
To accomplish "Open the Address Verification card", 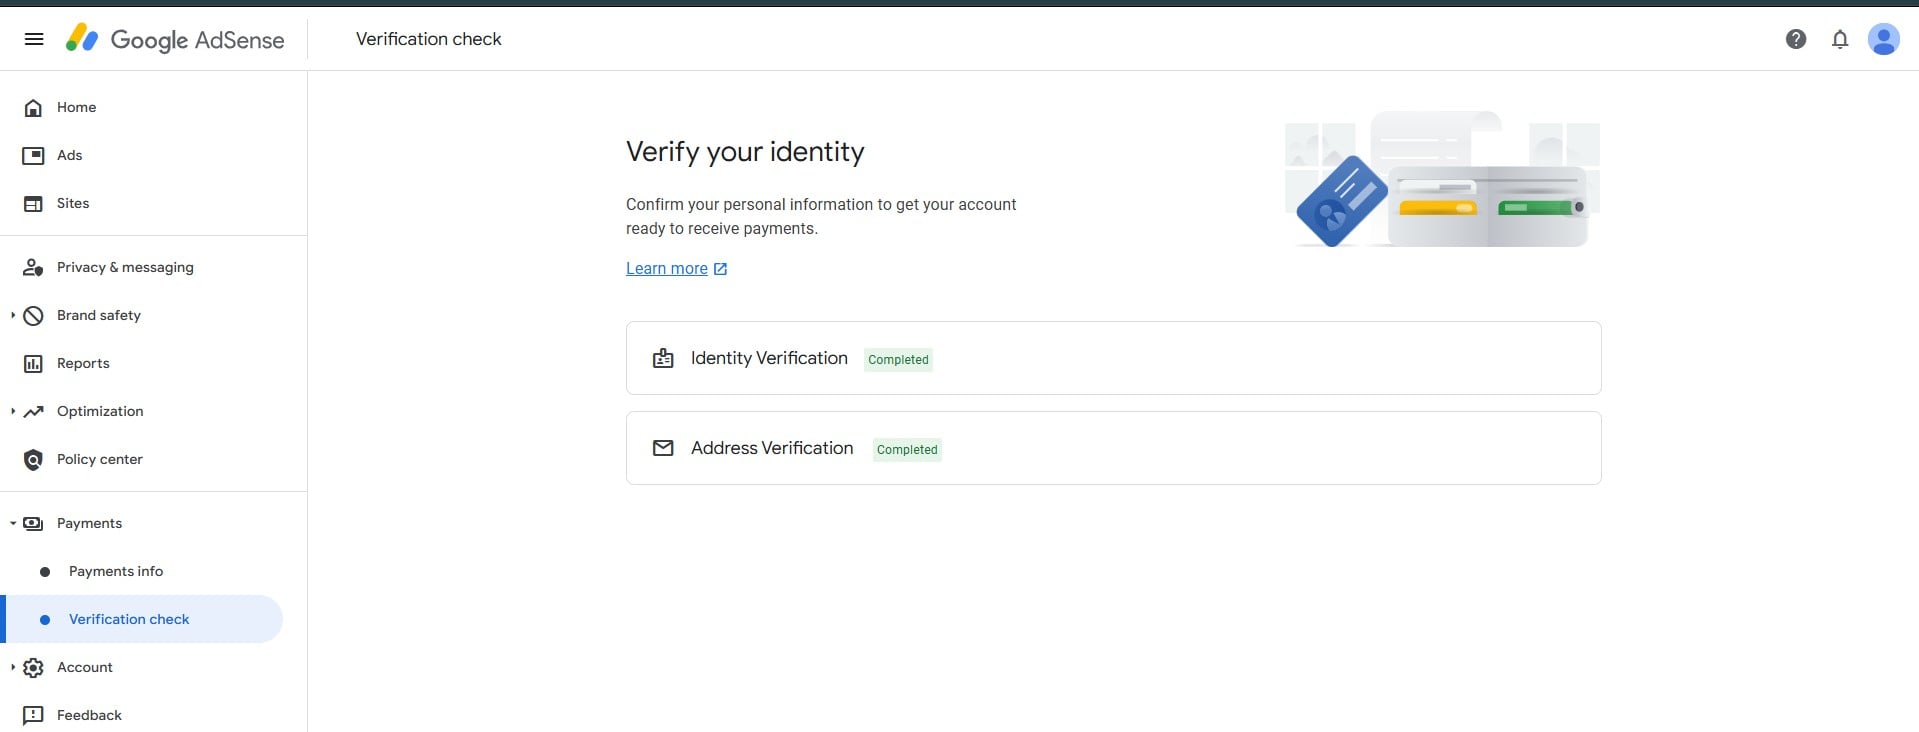I will (x=1112, y=448).
